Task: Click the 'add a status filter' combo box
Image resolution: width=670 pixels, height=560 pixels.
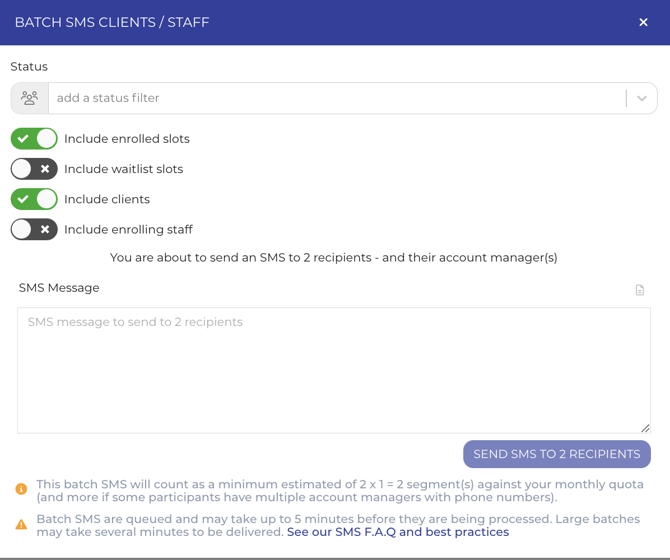Action: (337, 98)
